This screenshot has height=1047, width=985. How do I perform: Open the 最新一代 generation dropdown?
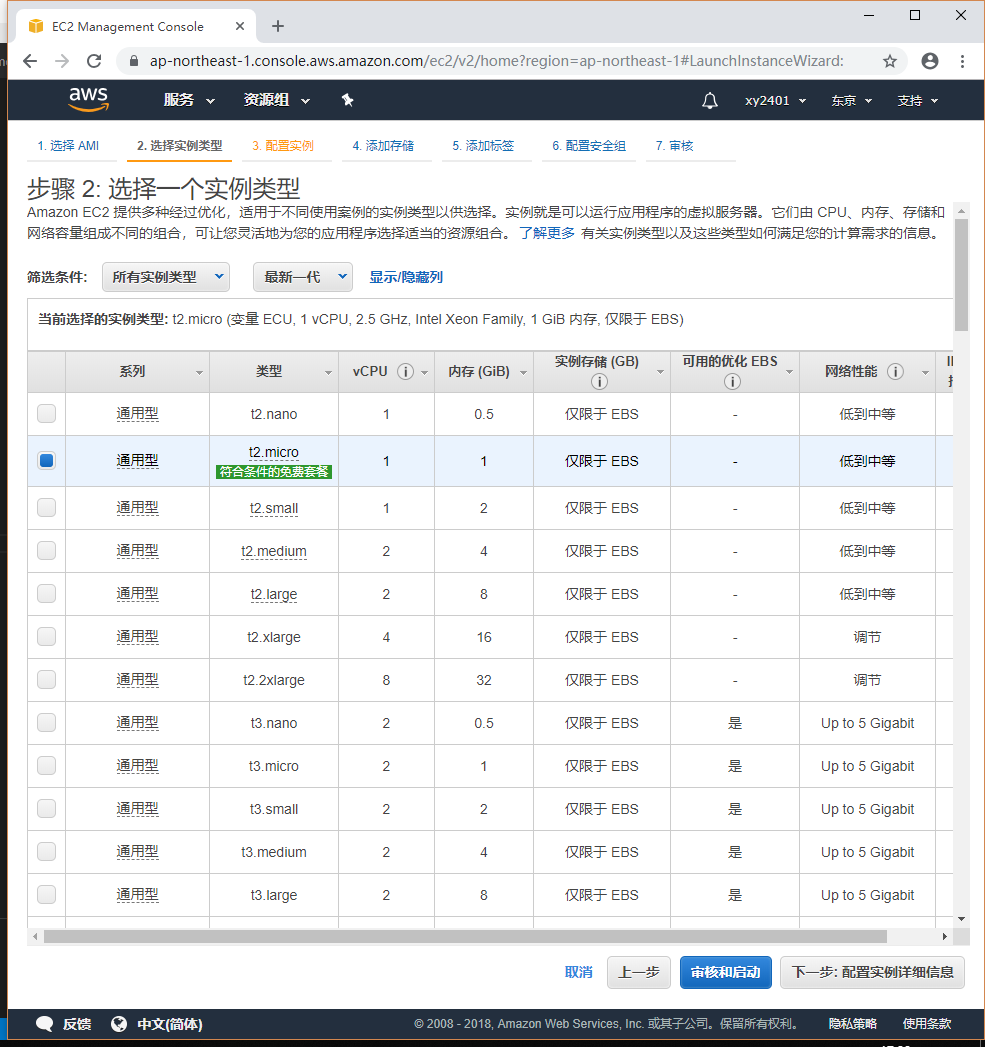[x=303, y=276]
